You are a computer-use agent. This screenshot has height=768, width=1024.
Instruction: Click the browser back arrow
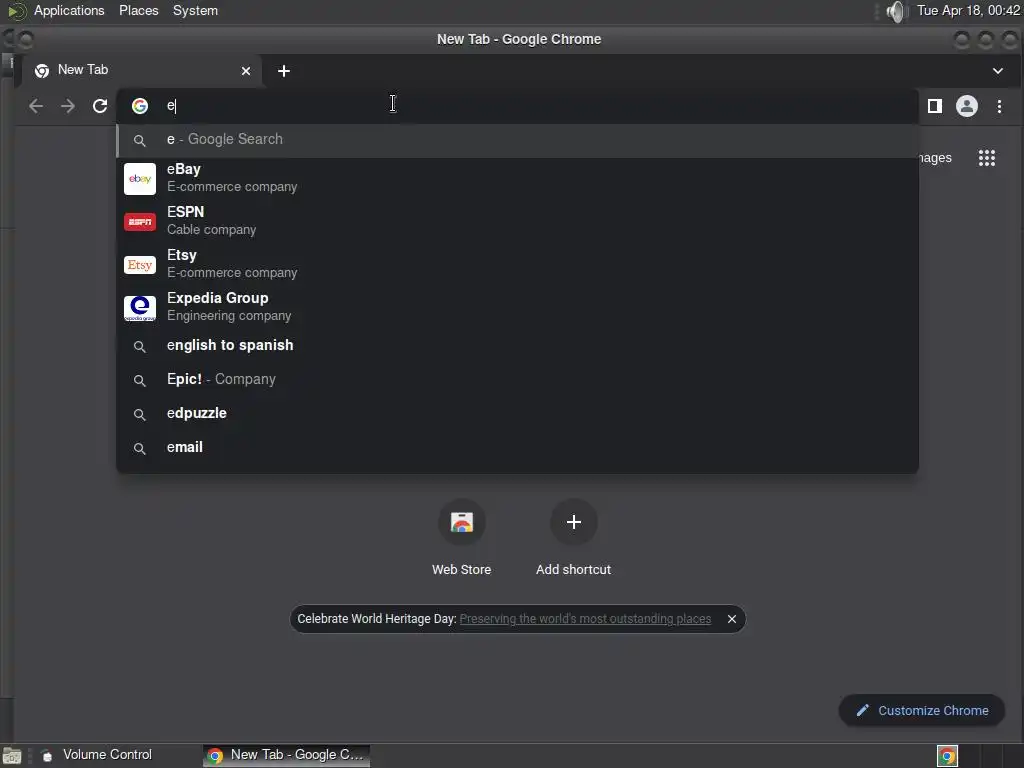tap(36, 106)
